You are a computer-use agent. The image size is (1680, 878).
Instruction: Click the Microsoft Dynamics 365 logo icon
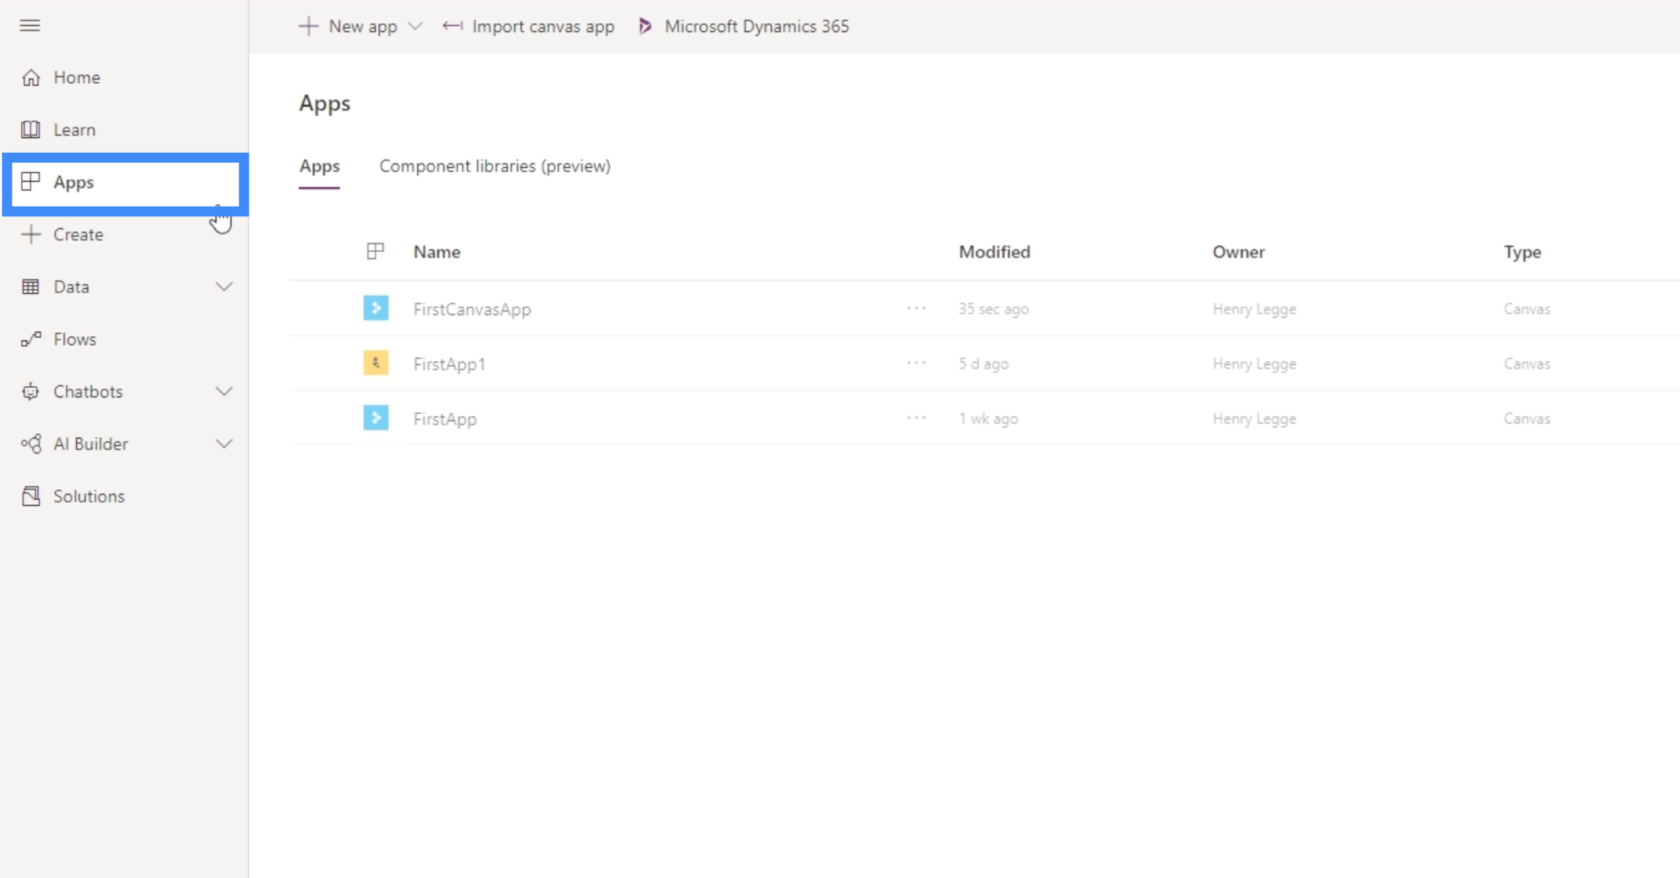point(645,26)
